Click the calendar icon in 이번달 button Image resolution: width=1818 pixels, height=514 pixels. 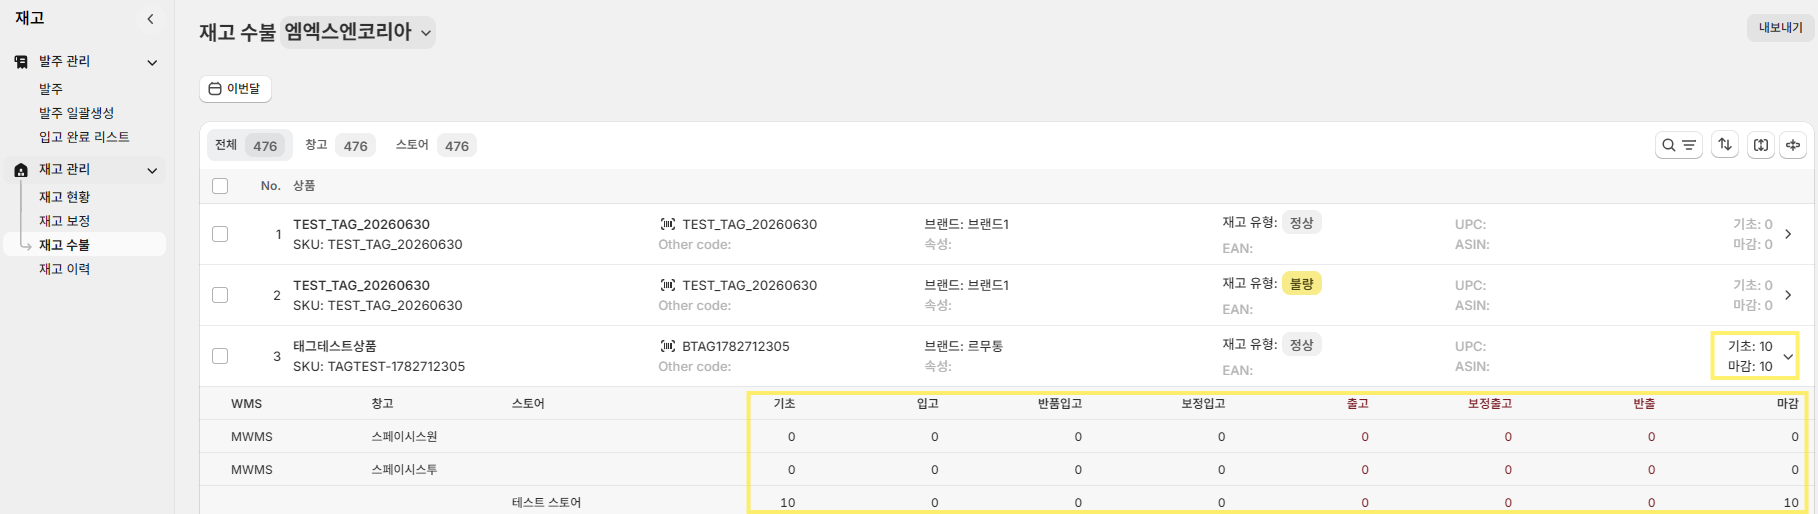point(215,89)
